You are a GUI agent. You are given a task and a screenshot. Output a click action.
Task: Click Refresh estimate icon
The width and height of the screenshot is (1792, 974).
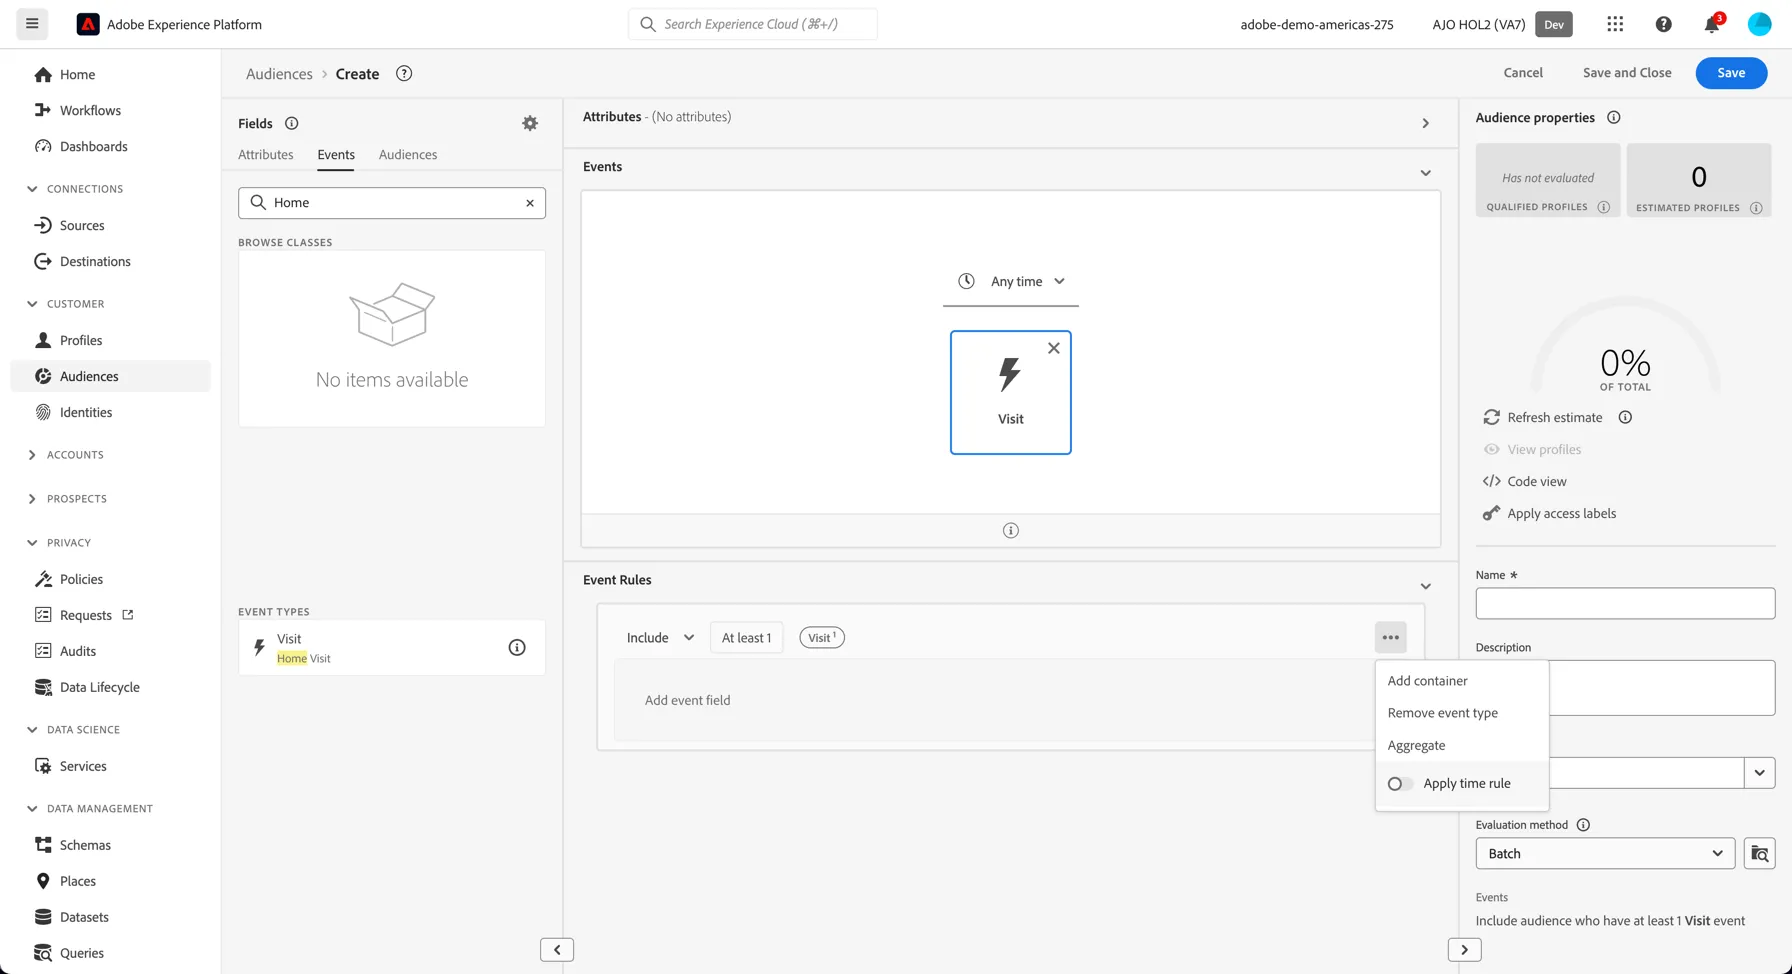click(x=1491, y=417)
